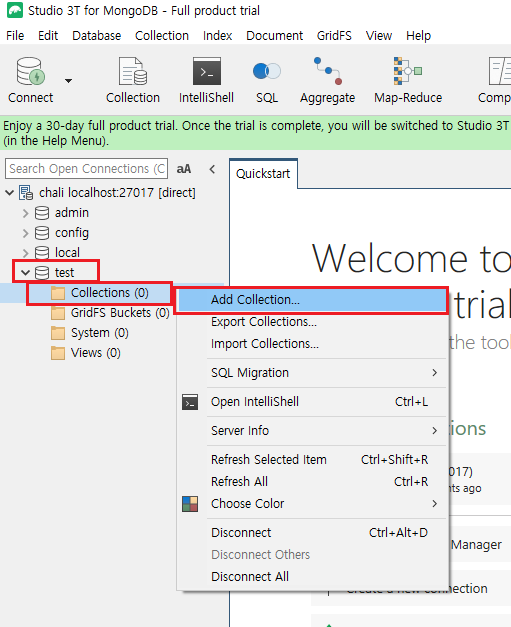
Task: Collapse the test database
Action: tap(26, 273)
